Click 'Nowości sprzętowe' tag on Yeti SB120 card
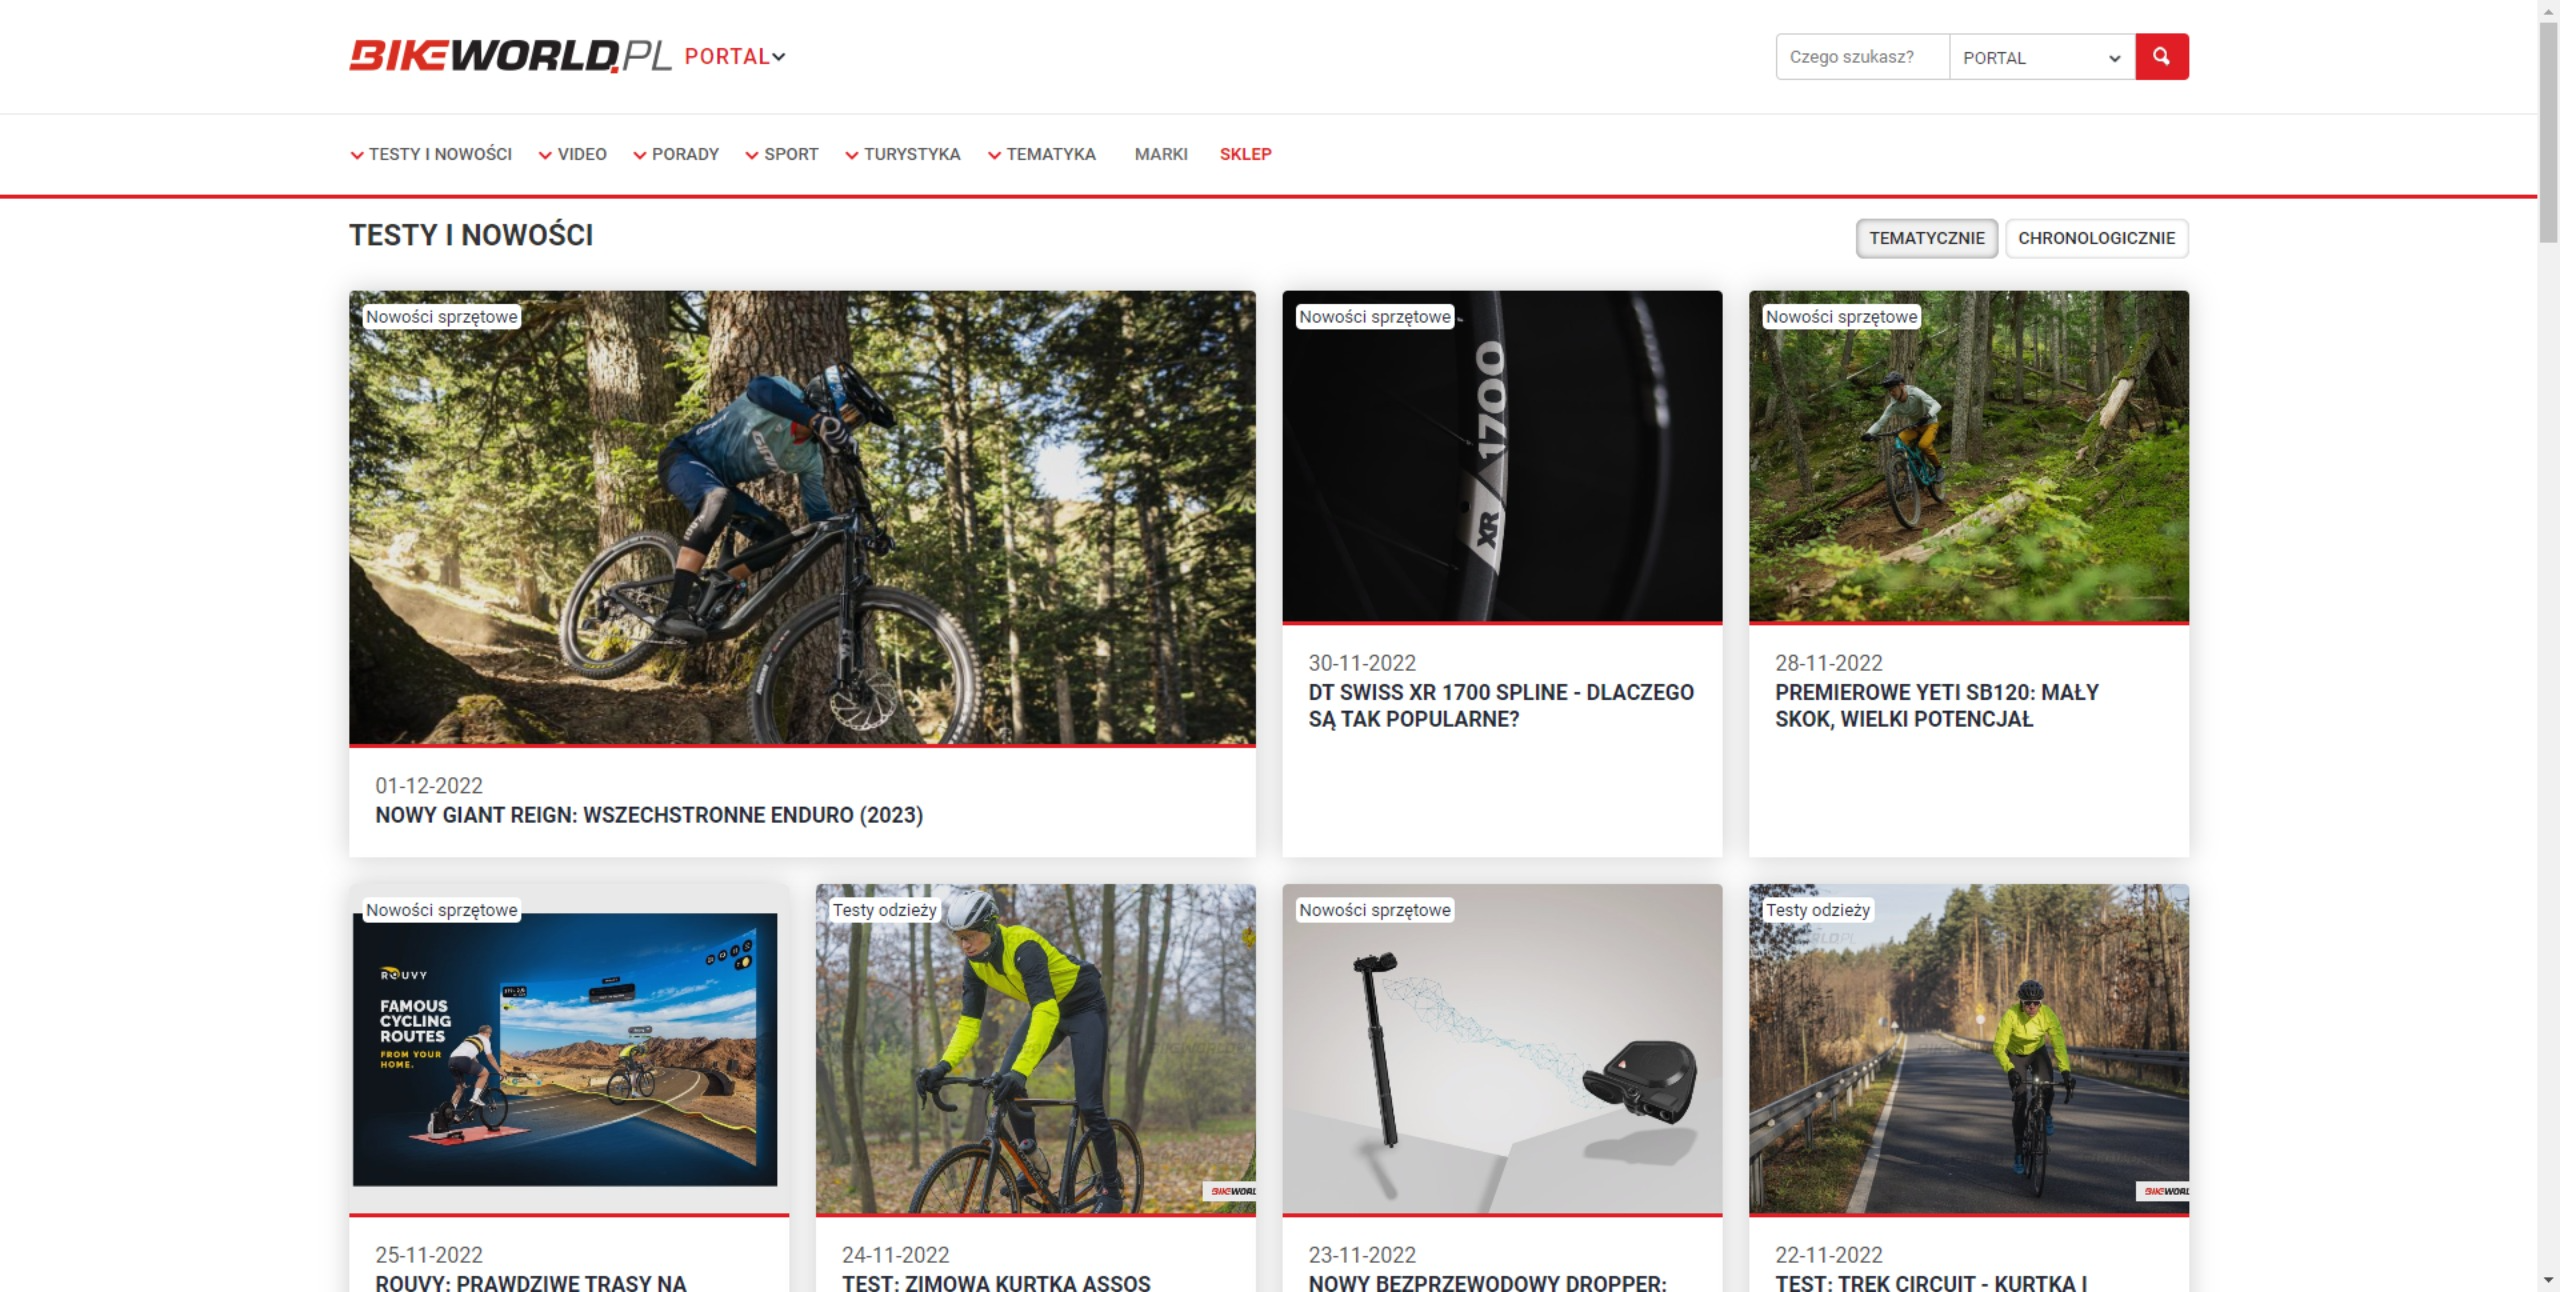The width and height of the screenshot is (2560, 1292). coord(1841,317)
